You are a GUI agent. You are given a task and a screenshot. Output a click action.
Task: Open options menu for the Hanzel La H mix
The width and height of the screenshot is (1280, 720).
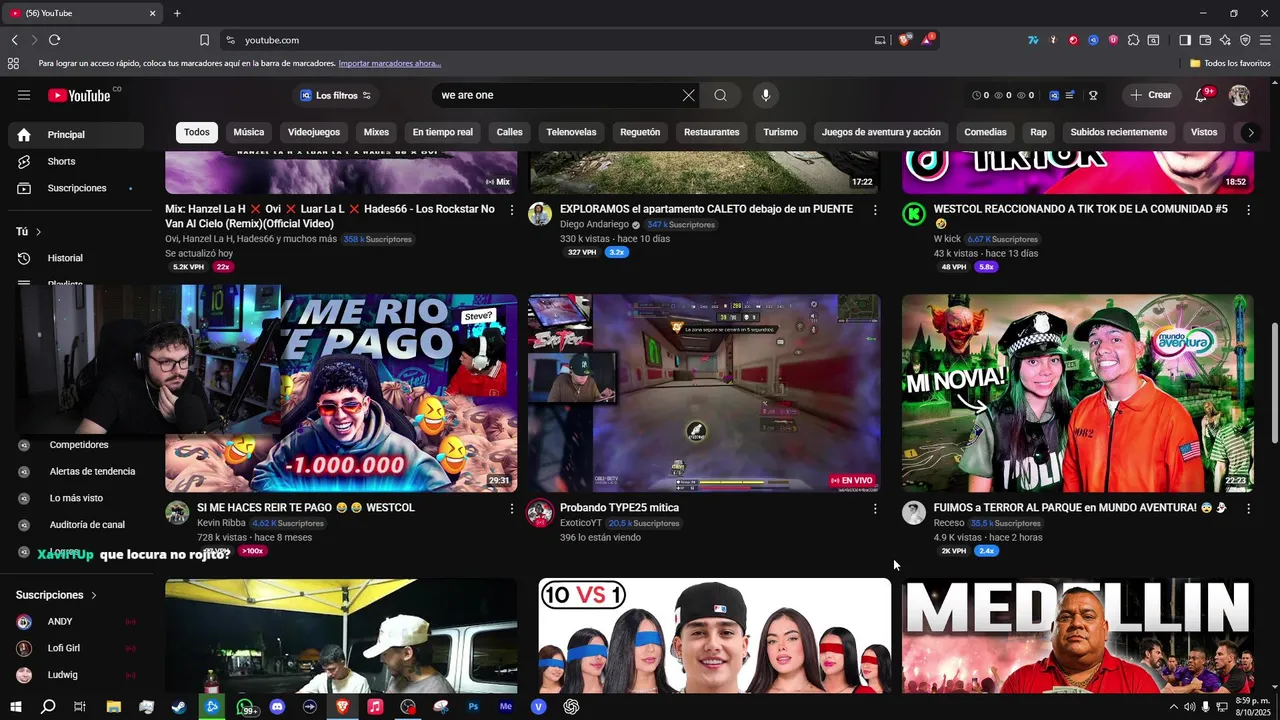(x=512, y=210)
